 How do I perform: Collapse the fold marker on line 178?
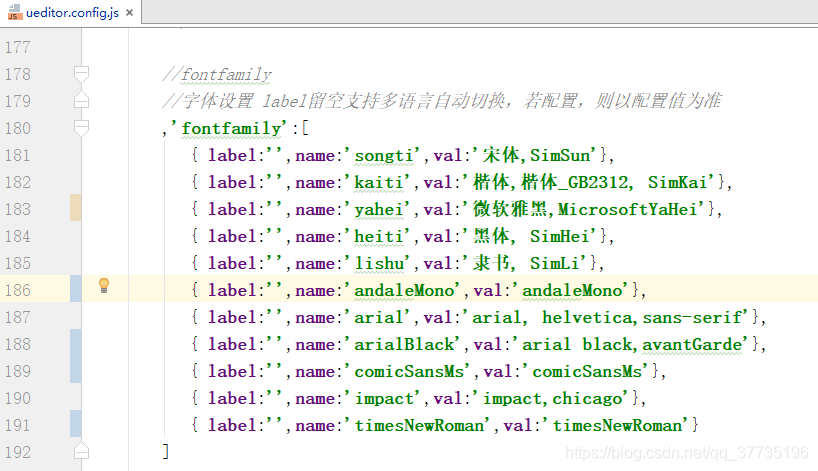[81, 74]
